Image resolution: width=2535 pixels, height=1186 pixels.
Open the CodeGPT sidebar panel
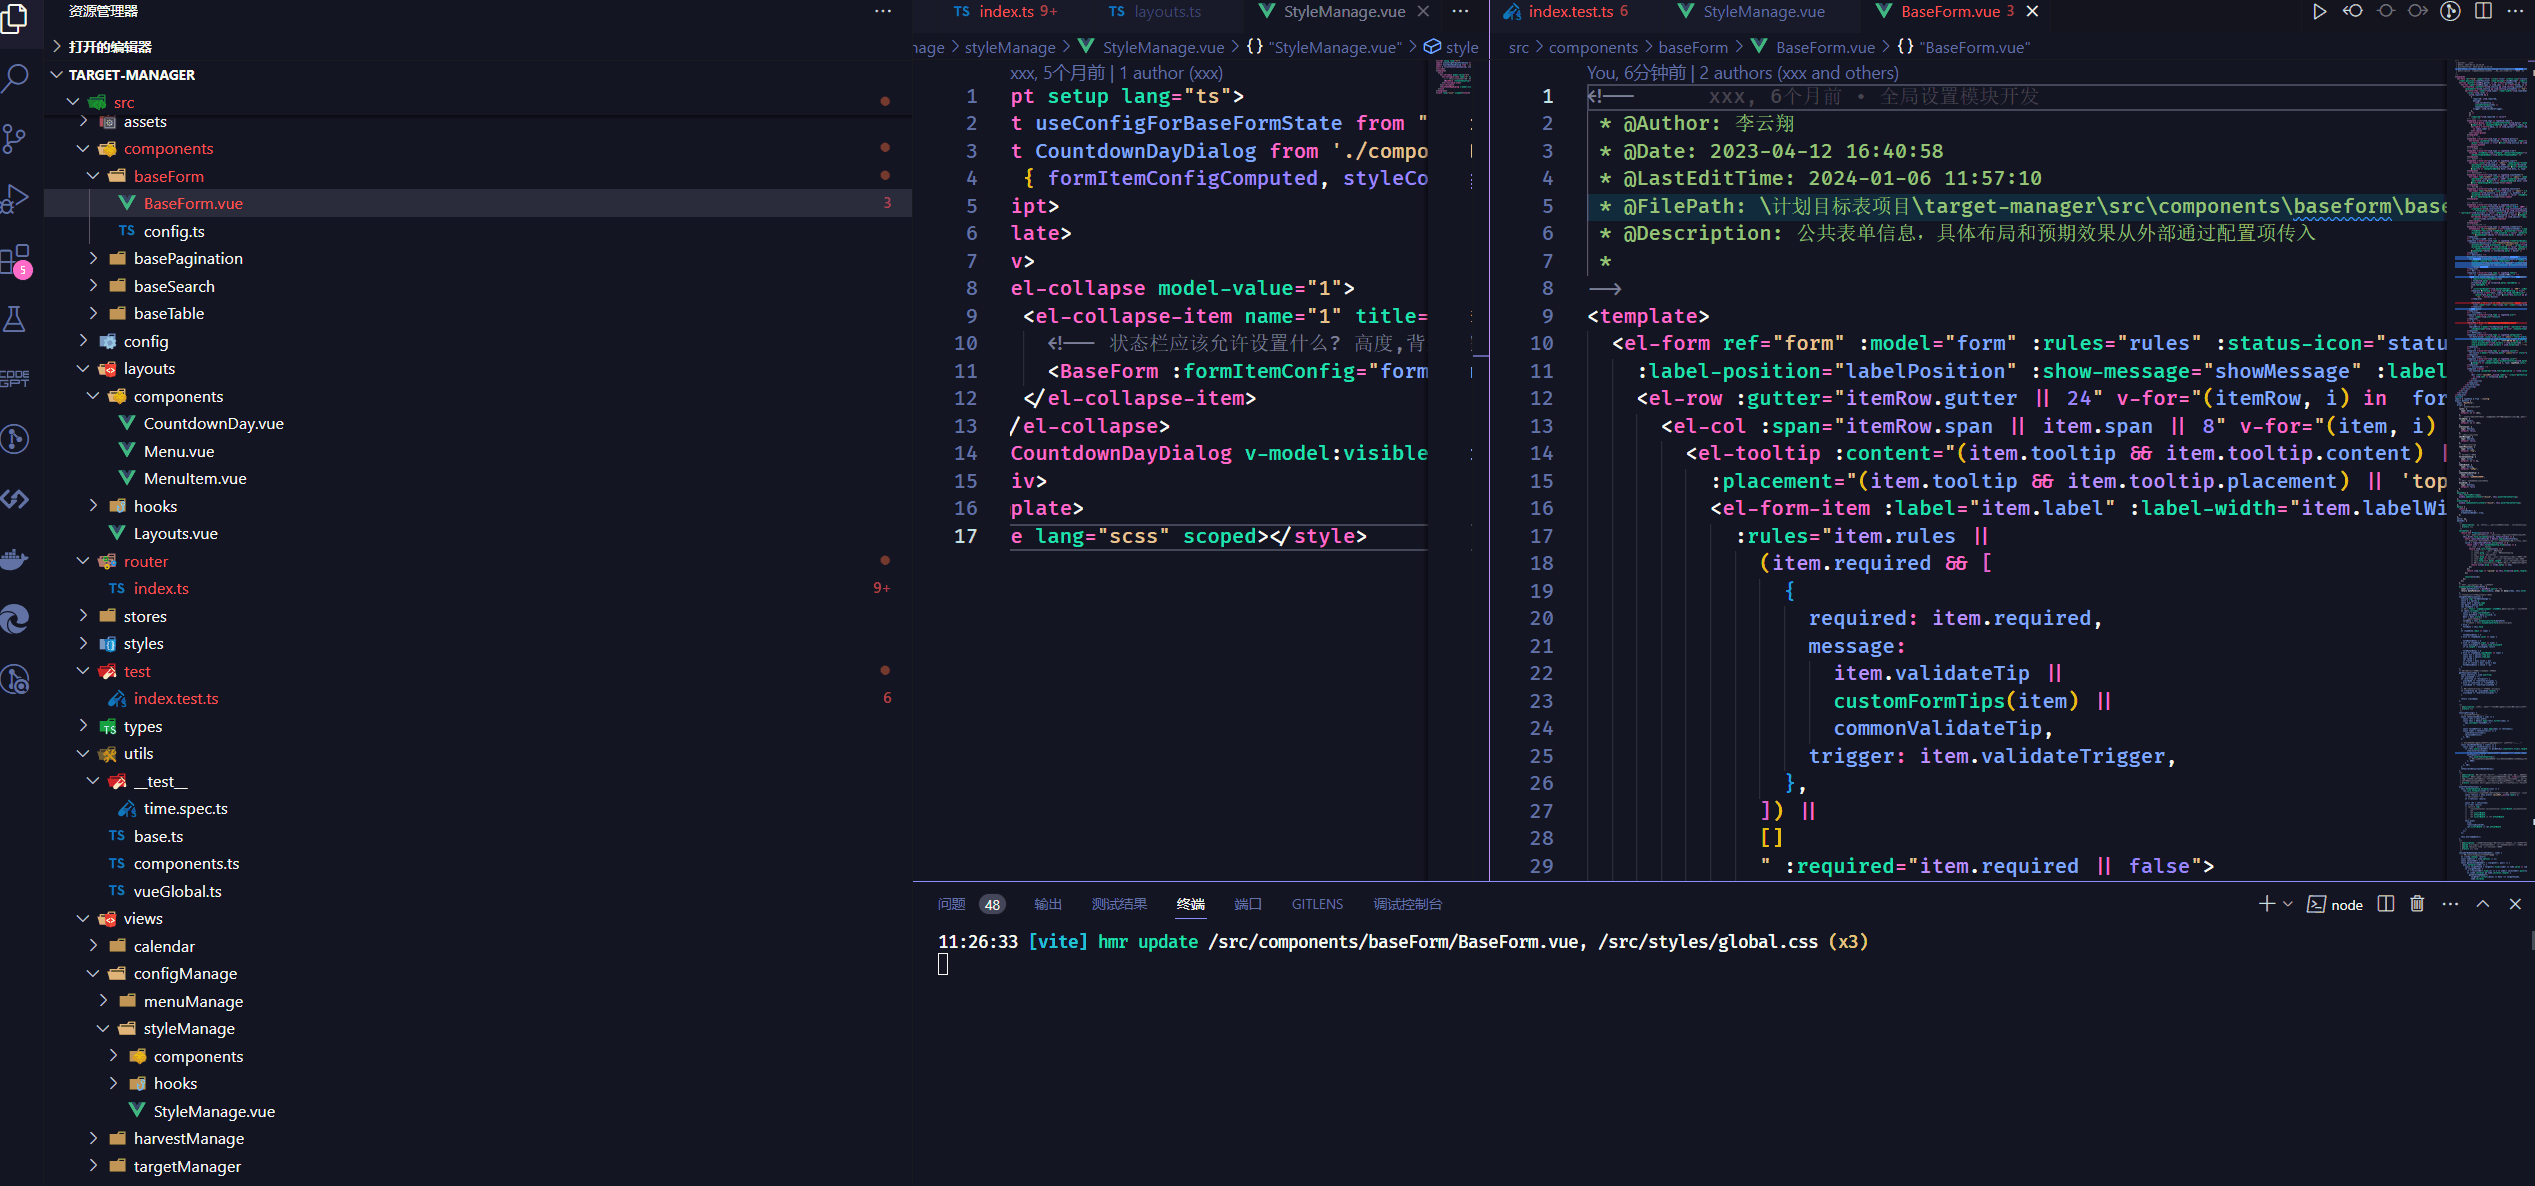[15, 378]
